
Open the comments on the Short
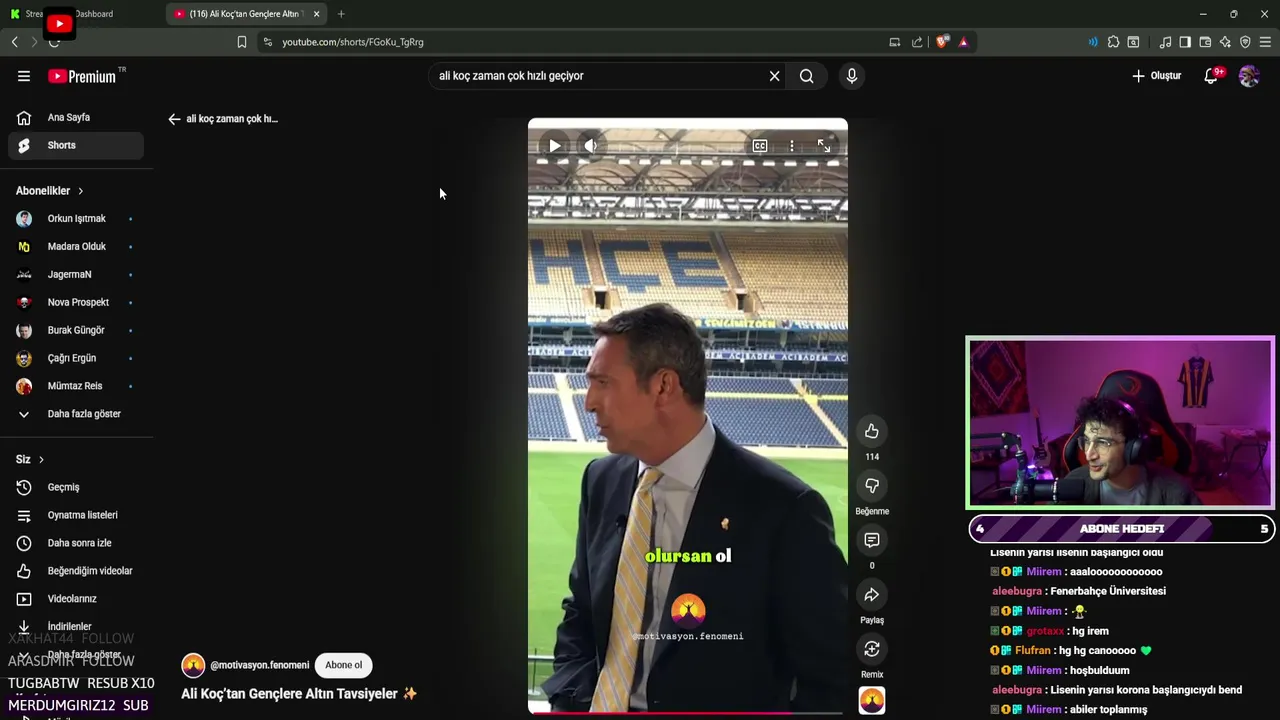pyautogui.click(x=872, y=540)
